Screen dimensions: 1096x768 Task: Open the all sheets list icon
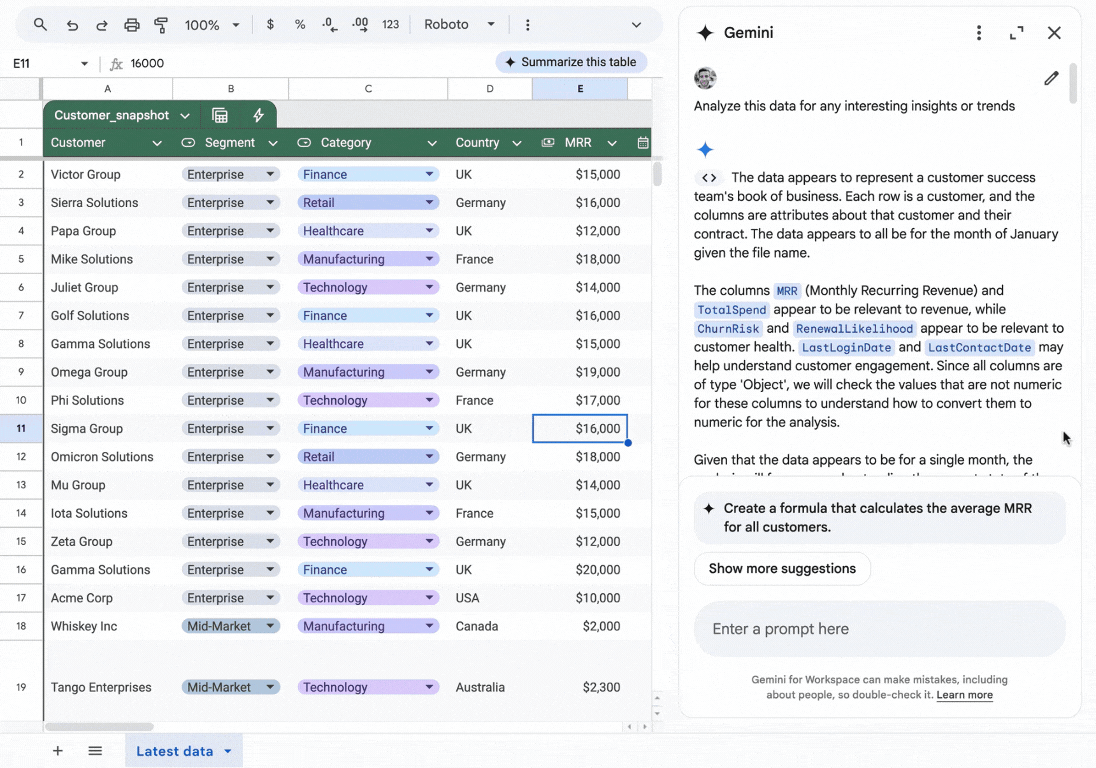click(95, 751)
